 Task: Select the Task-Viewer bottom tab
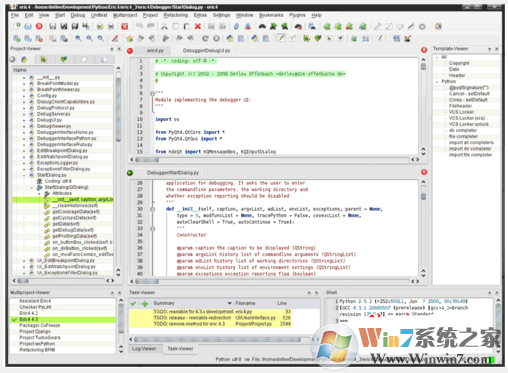[x=180, y=349]
